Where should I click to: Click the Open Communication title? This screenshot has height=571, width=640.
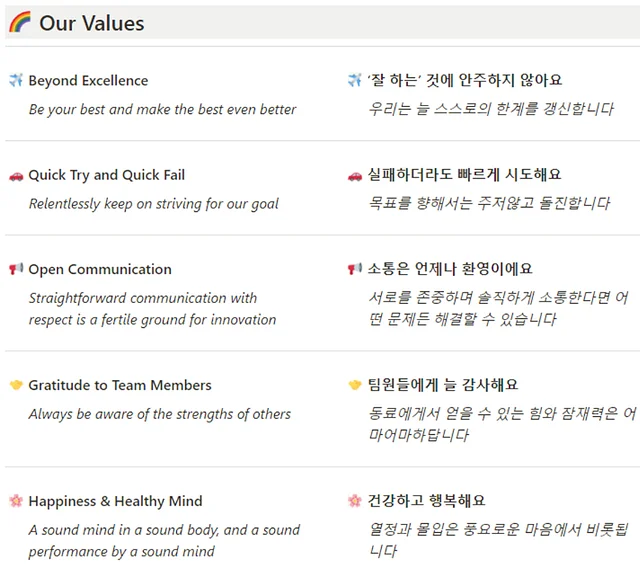(100, 269)
